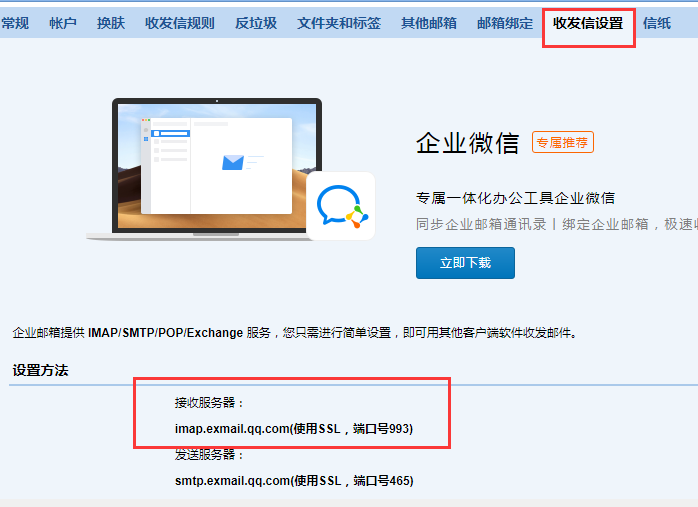Click the 专属推荐 orange badge
This screenshot has height=507, width=698.
(x=563, y=142)
